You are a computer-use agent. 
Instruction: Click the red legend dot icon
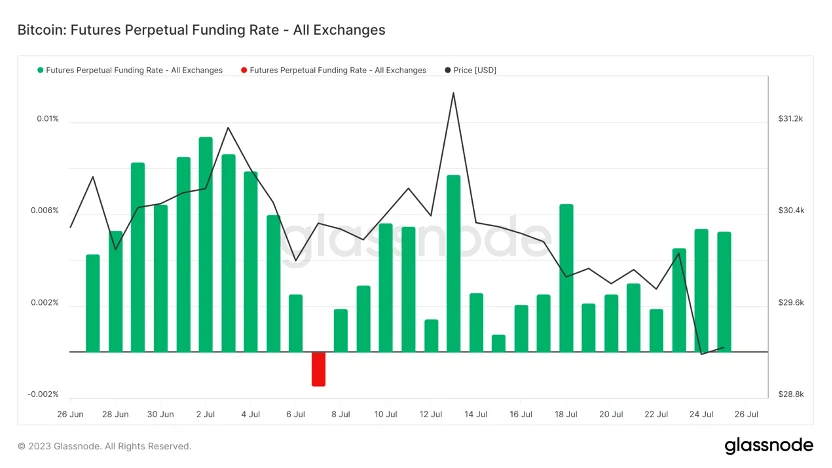(244, 70)
